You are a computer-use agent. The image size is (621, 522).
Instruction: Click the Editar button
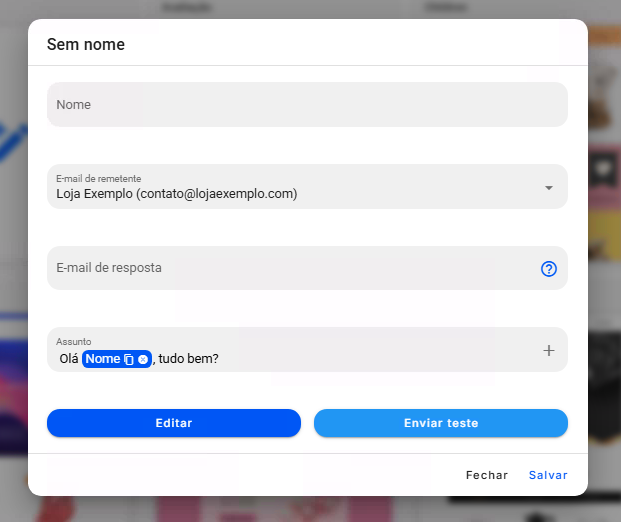click(x=174, y=423)
